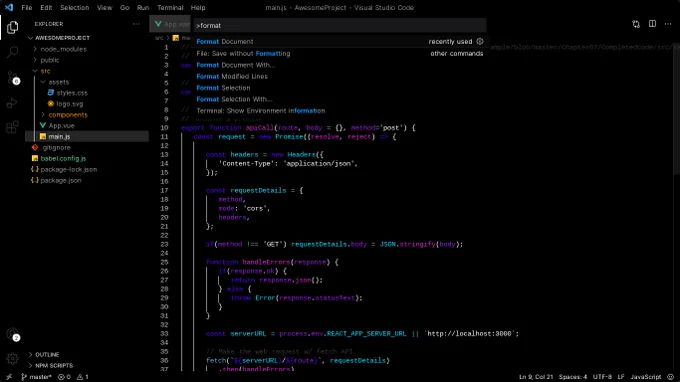Click the command palette input field
This screenshot has height=382, width=680.
point(339,26)
